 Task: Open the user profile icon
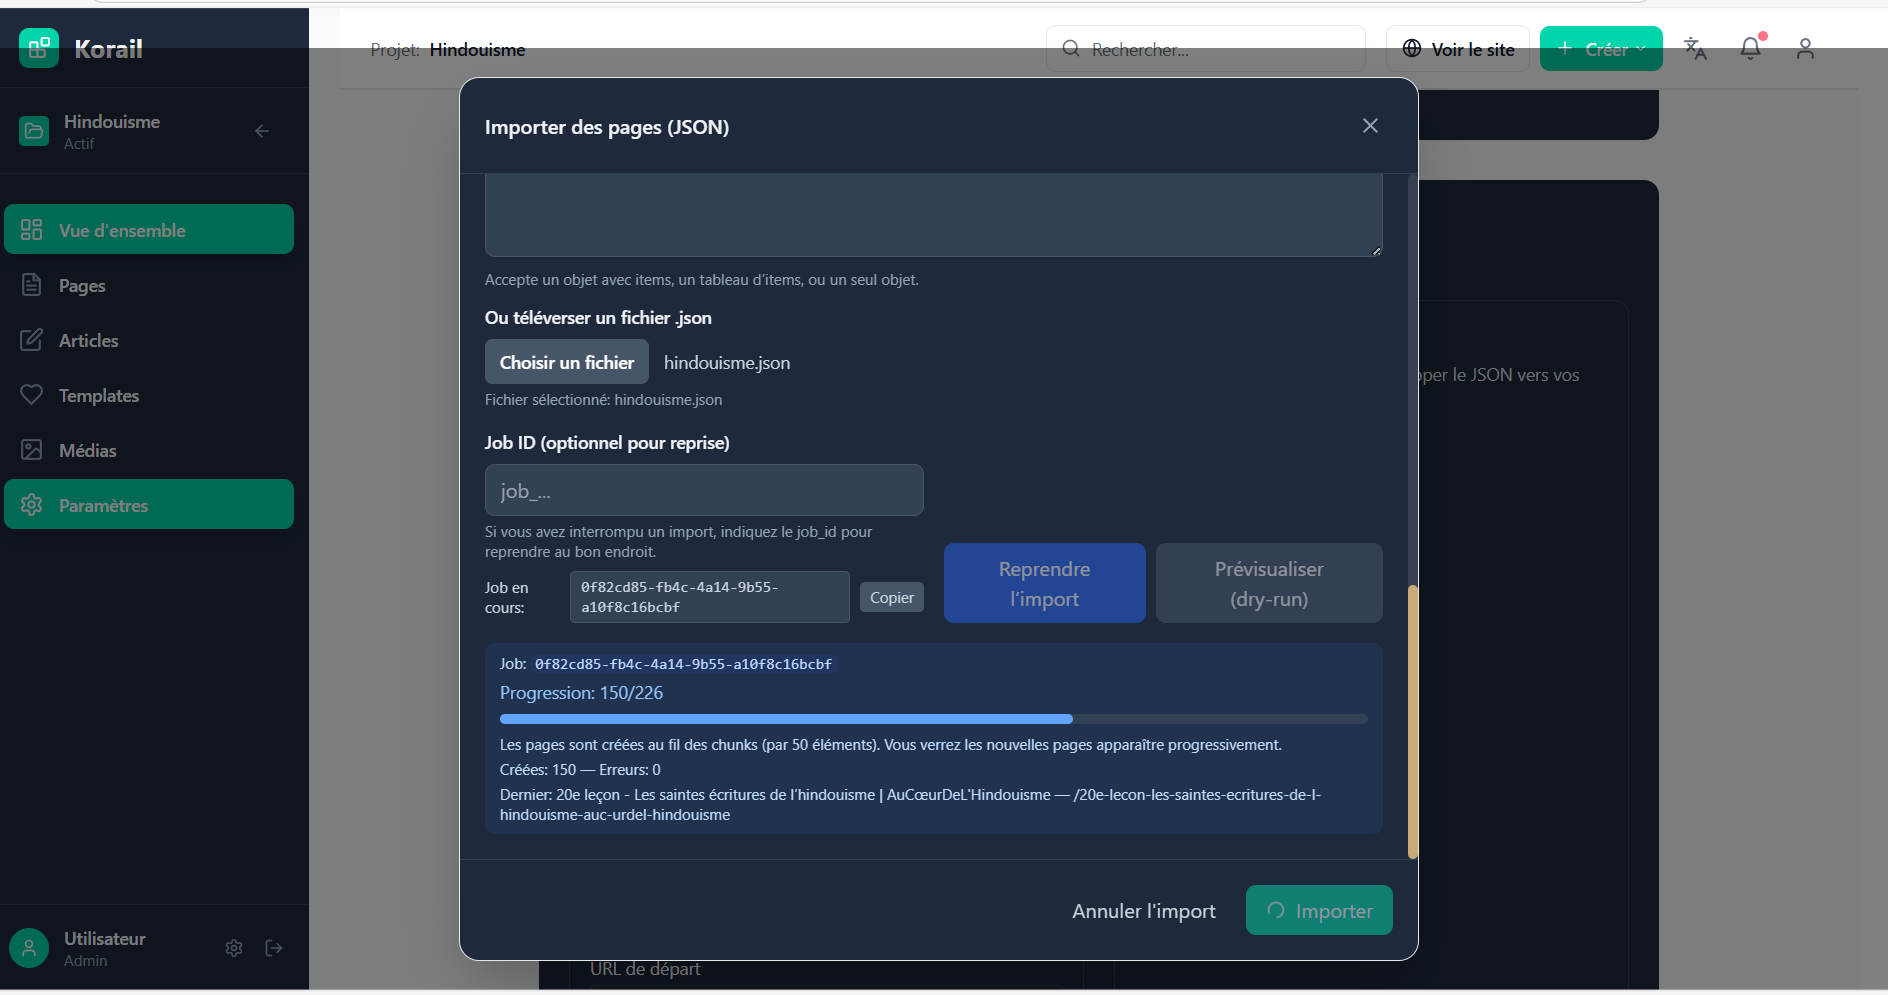(1804, 48)
